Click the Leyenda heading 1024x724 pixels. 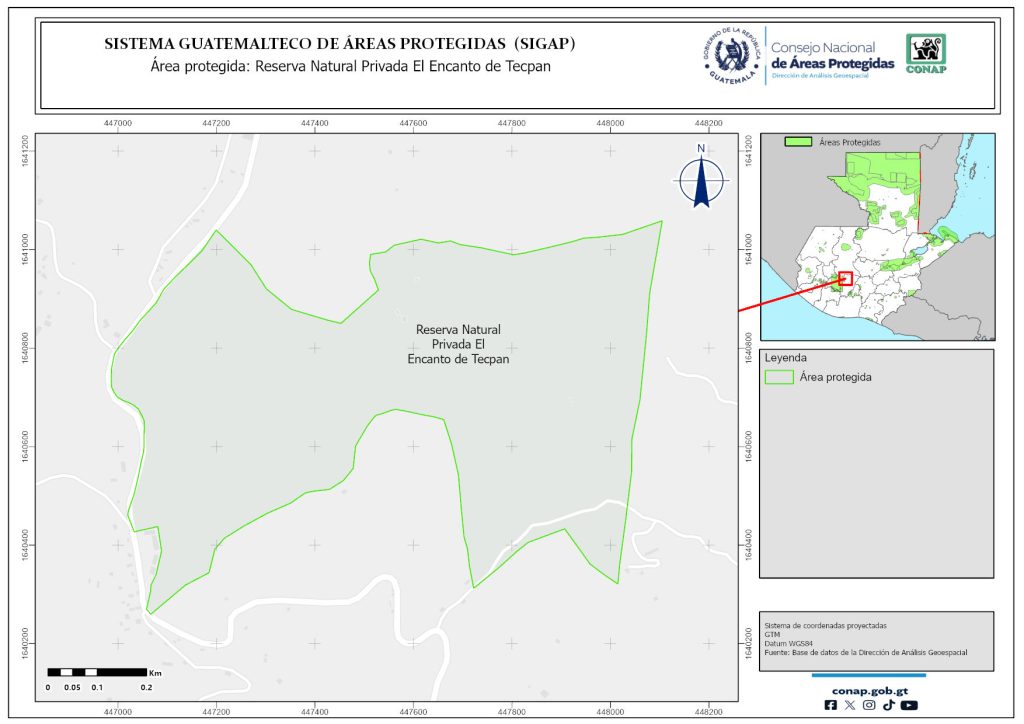tap(785, 357)
